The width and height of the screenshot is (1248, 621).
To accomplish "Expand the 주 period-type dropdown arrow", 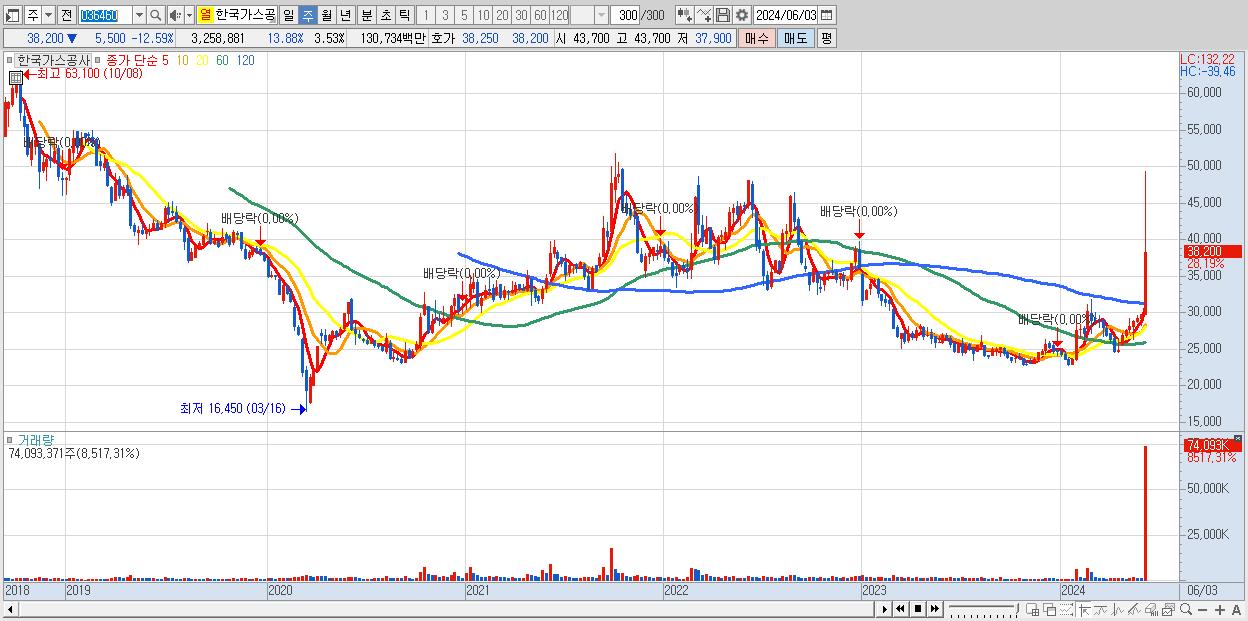I will (49, 15).
